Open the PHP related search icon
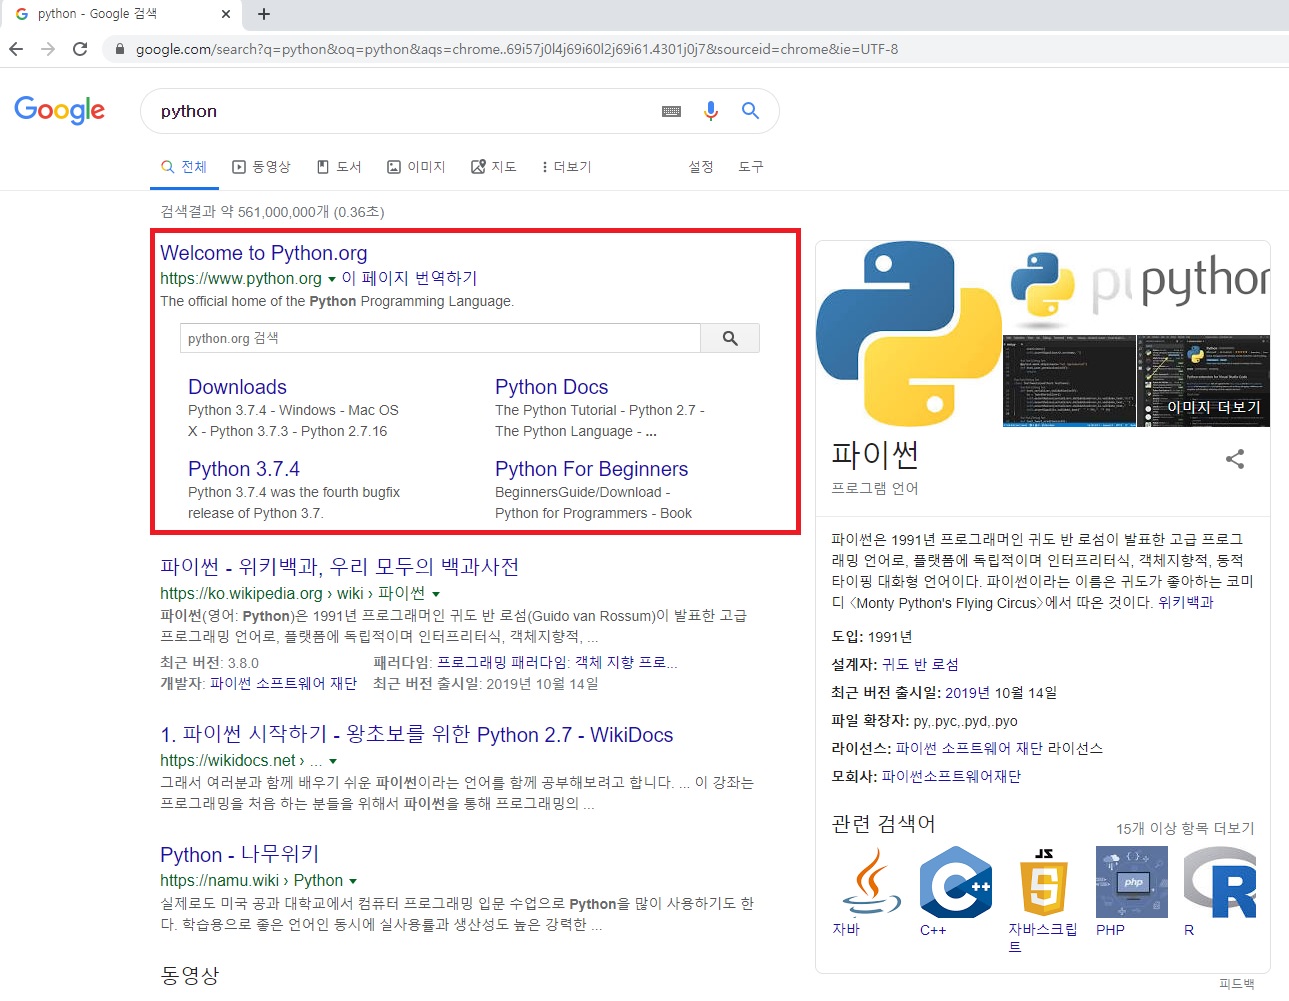Viewport: 1289px width, 1001px height. coord(1132,882)
